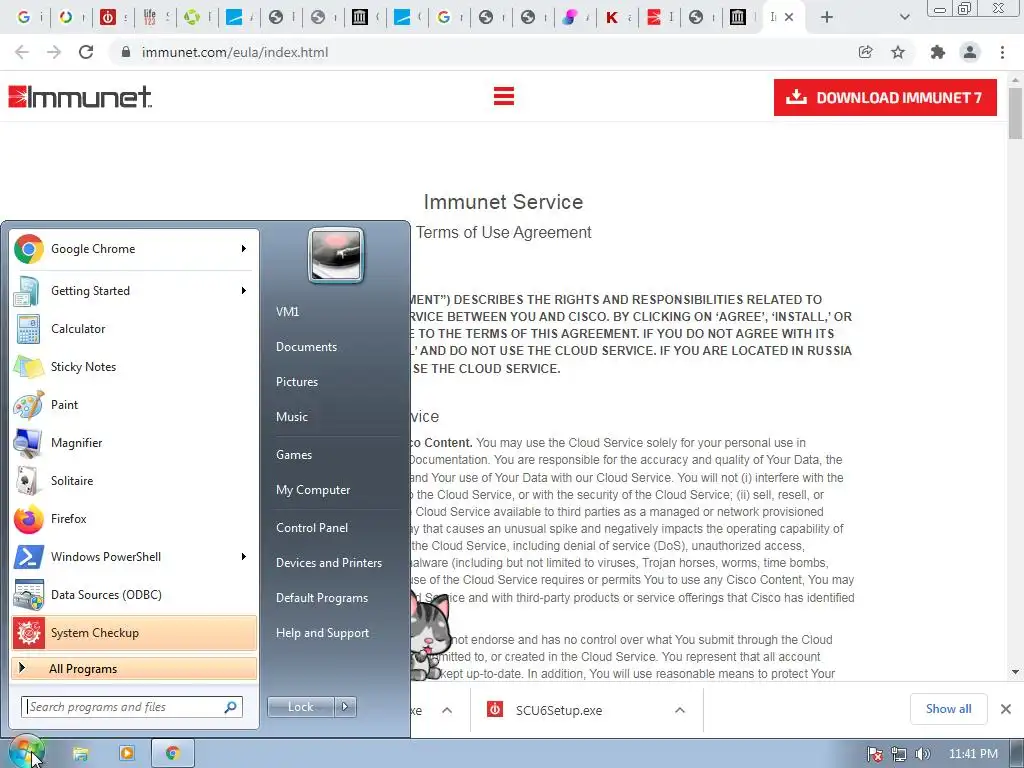
Task: Launch Getting Started from Start menu
Action: (134, 291)
